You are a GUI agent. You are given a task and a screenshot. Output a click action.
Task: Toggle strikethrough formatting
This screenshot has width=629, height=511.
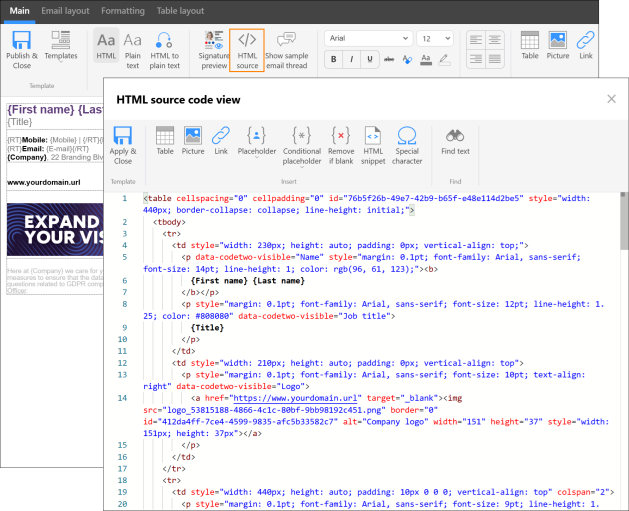[389, 59]
